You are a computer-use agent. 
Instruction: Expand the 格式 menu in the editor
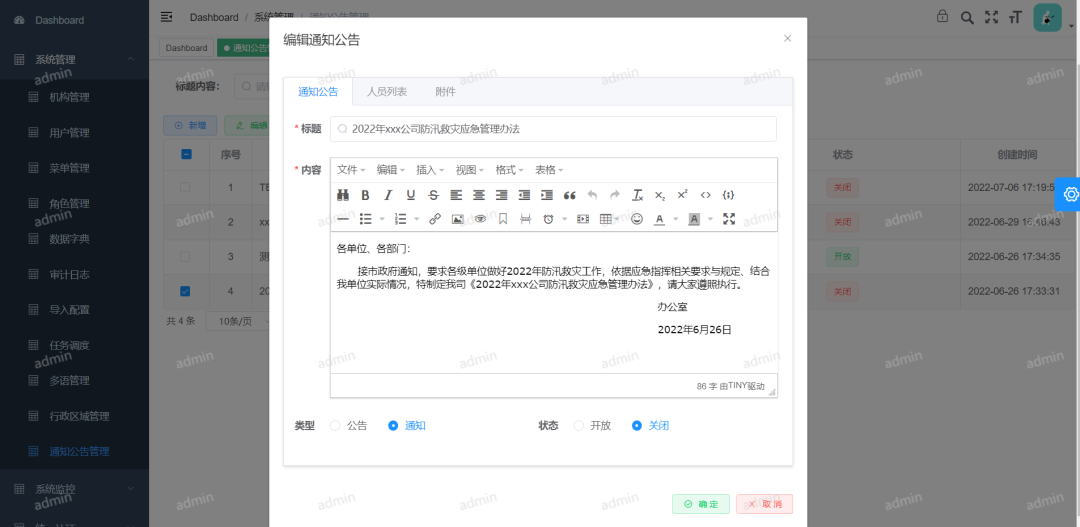click(509, 170)
